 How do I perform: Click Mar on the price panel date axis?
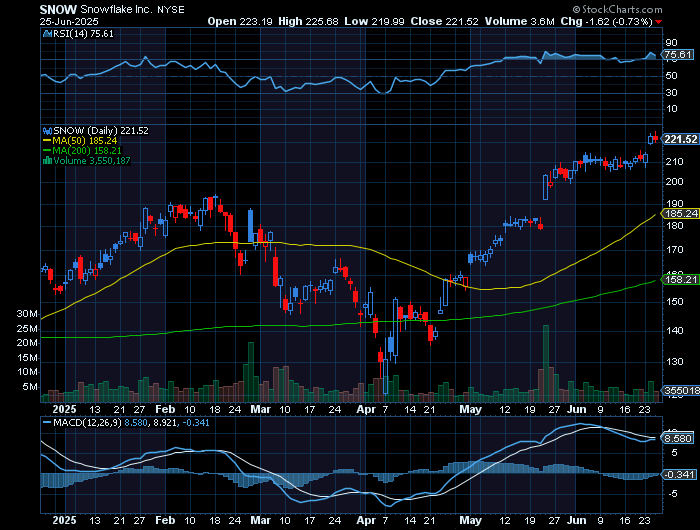point(261,409)
